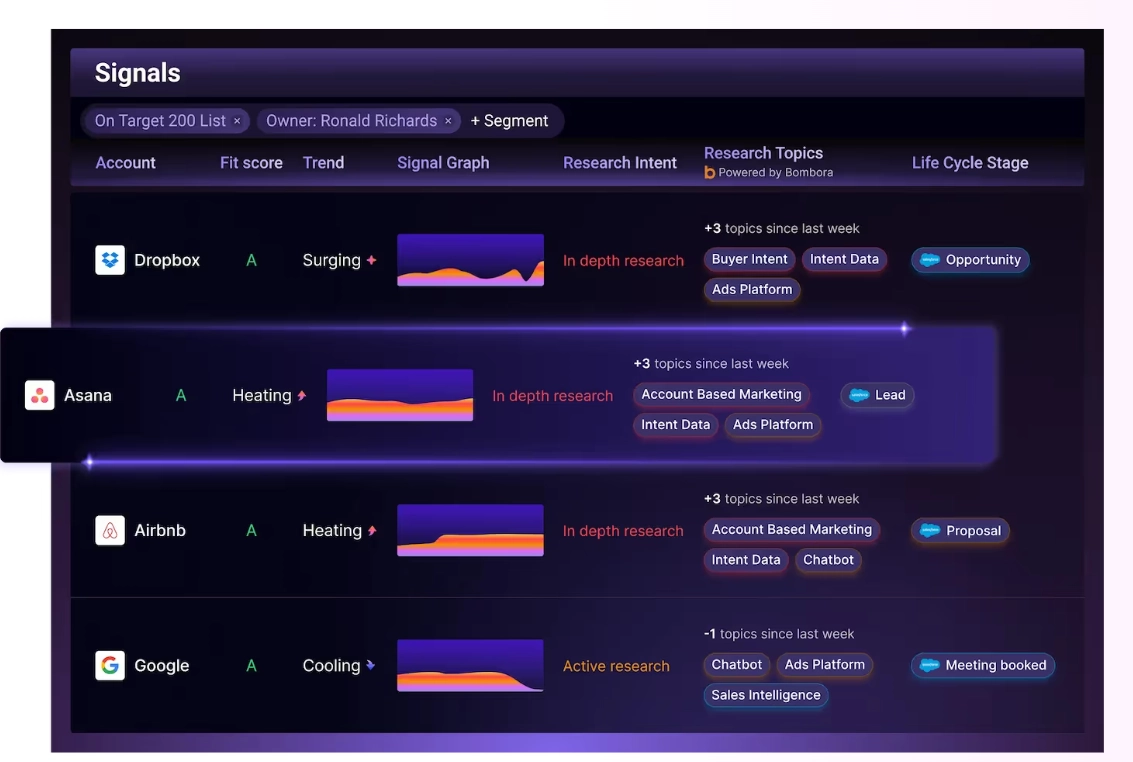The height and width of the screenshot is (762, 1133).
Task: Click the Ads Platform topic tag for Dropbox
Action: point(751,290)
